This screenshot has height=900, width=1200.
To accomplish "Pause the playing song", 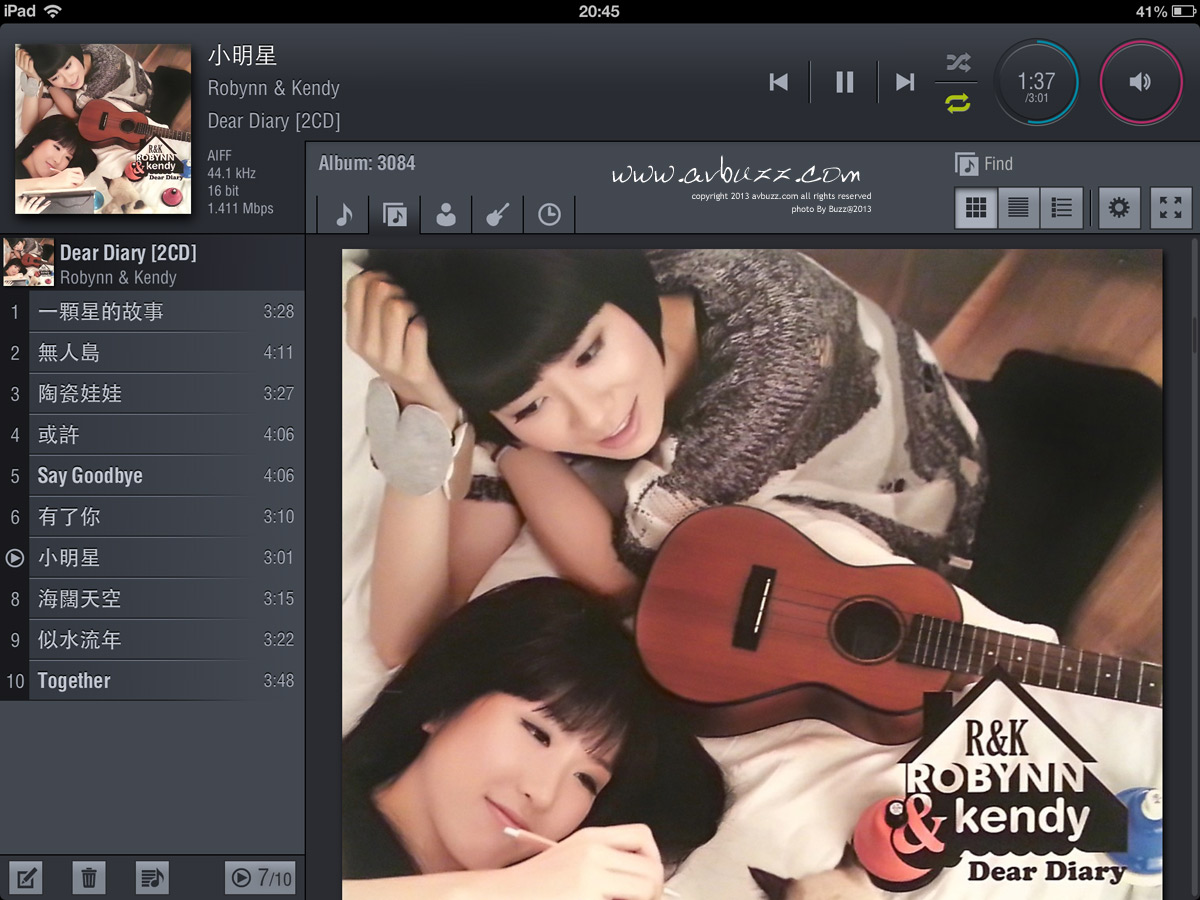I will tap(845, 82).
